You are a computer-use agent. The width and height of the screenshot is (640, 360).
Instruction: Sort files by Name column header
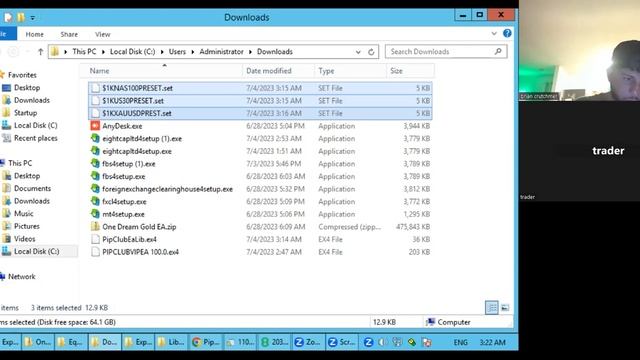tap(165, 71)
